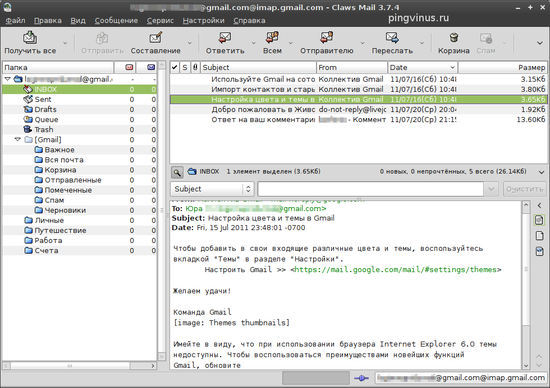Click the greyed Спам toolbar icon
The height and width of the screenshot is (388, 550).
[x=486, y=38]
